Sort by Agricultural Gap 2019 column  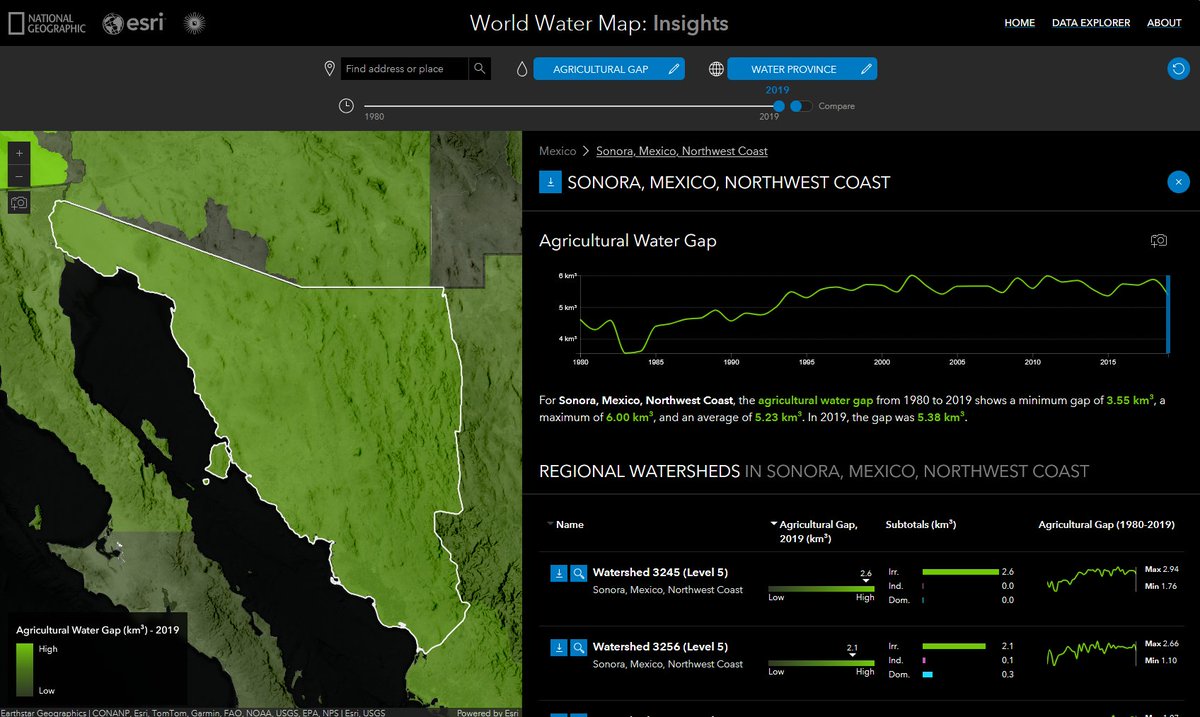(814, 531)
